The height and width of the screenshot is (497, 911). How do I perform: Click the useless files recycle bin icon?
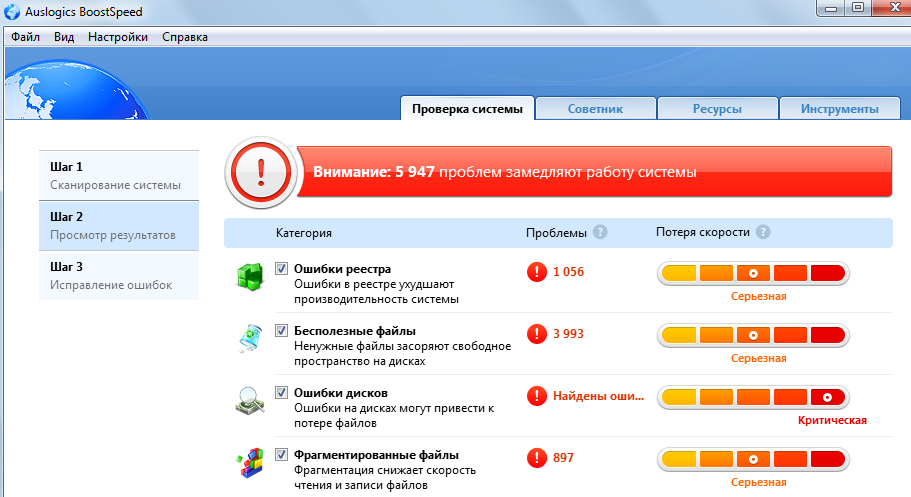(x=250, y=338)
